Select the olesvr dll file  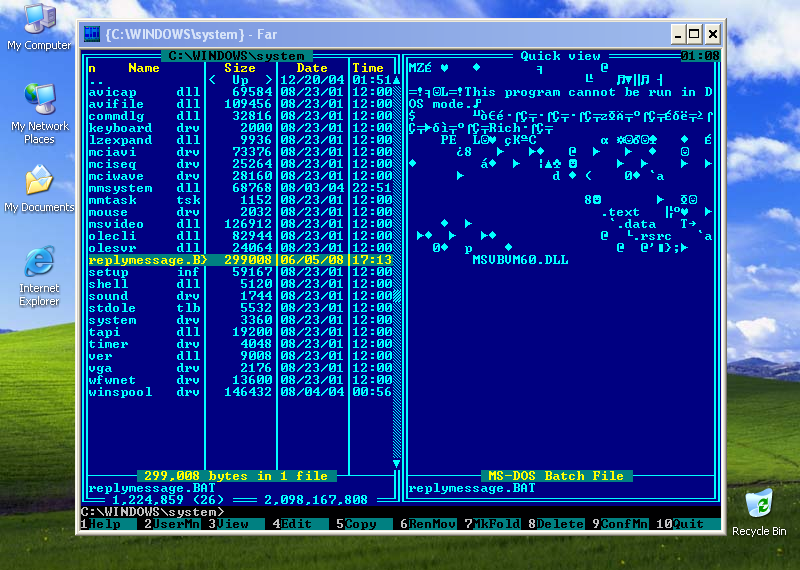point(240,248)
